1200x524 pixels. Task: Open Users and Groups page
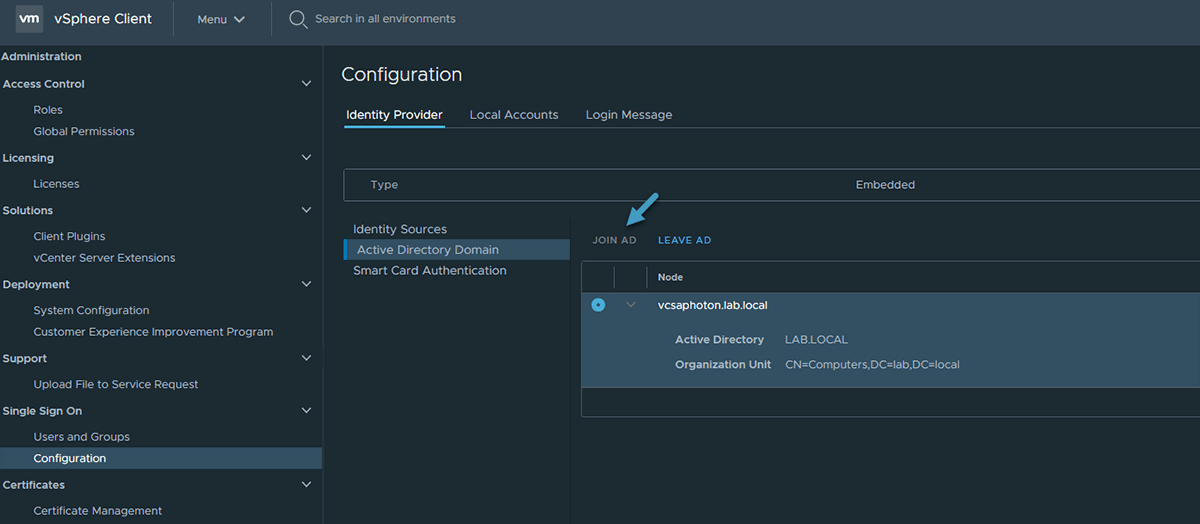[x=82, y=437]
